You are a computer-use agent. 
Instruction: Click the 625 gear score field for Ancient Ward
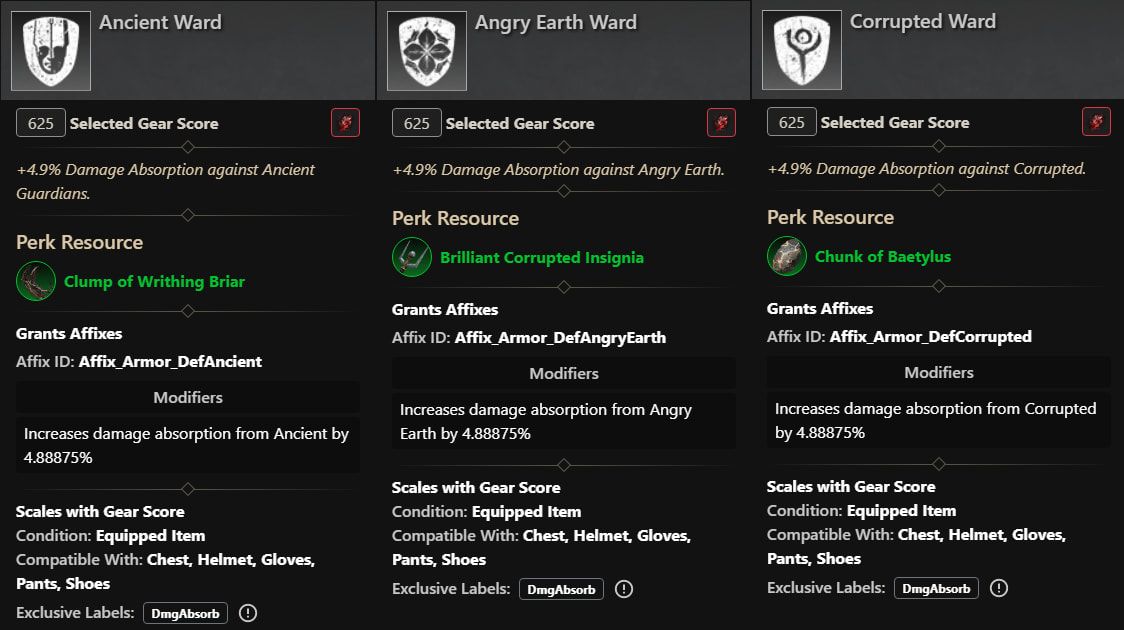coord(41,123)
